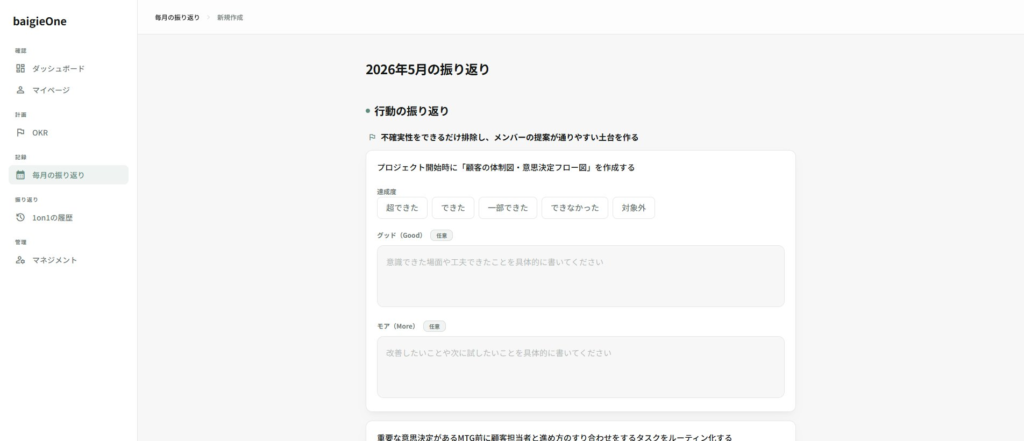
Task: Click the 1on1の履歴 history clock icon
Action: click(20, 218)
